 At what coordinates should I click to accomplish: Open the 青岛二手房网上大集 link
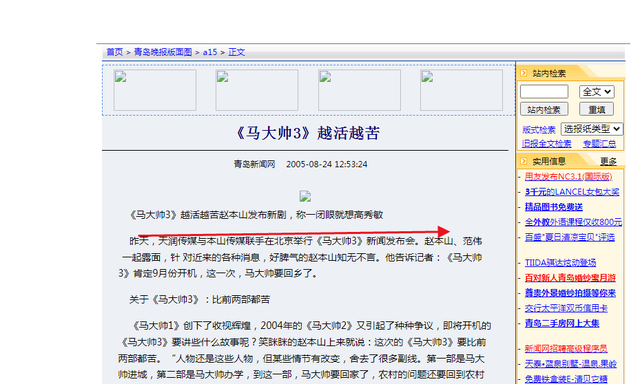[x=562, y=323]
